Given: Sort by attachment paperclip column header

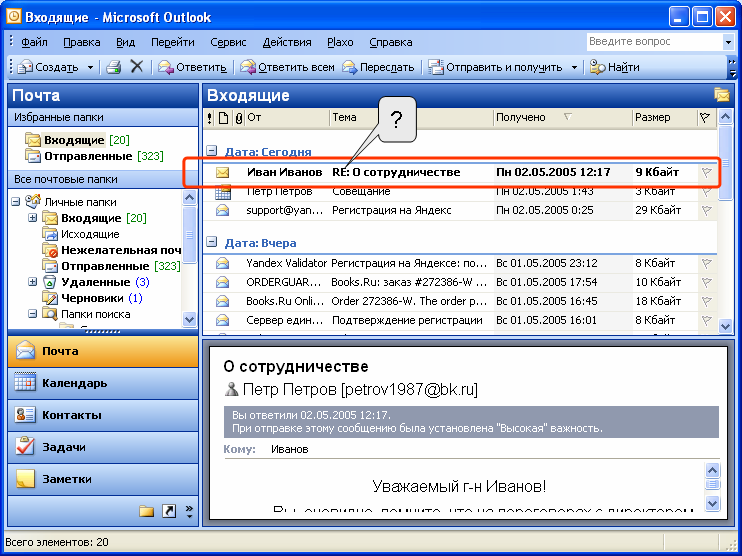Looking at the screenshot, I should [x=238, y=118].
